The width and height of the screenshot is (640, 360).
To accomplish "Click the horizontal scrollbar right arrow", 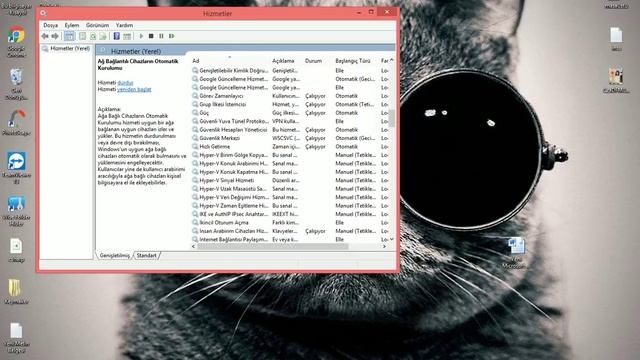I will (384, 247).
